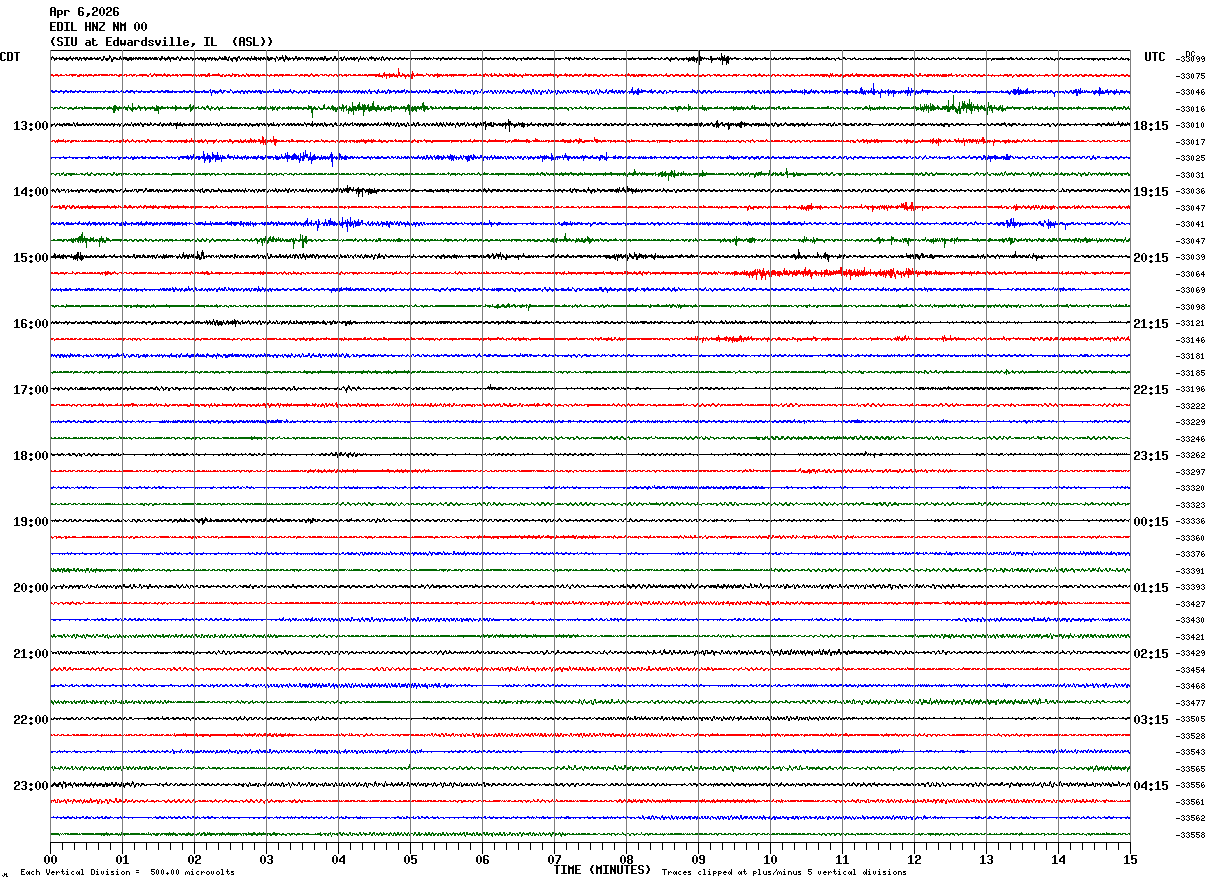Viewport: 1210px width, 886px height.
Task: Click the "04:15" UTC time label
Action: point(1151,786)
